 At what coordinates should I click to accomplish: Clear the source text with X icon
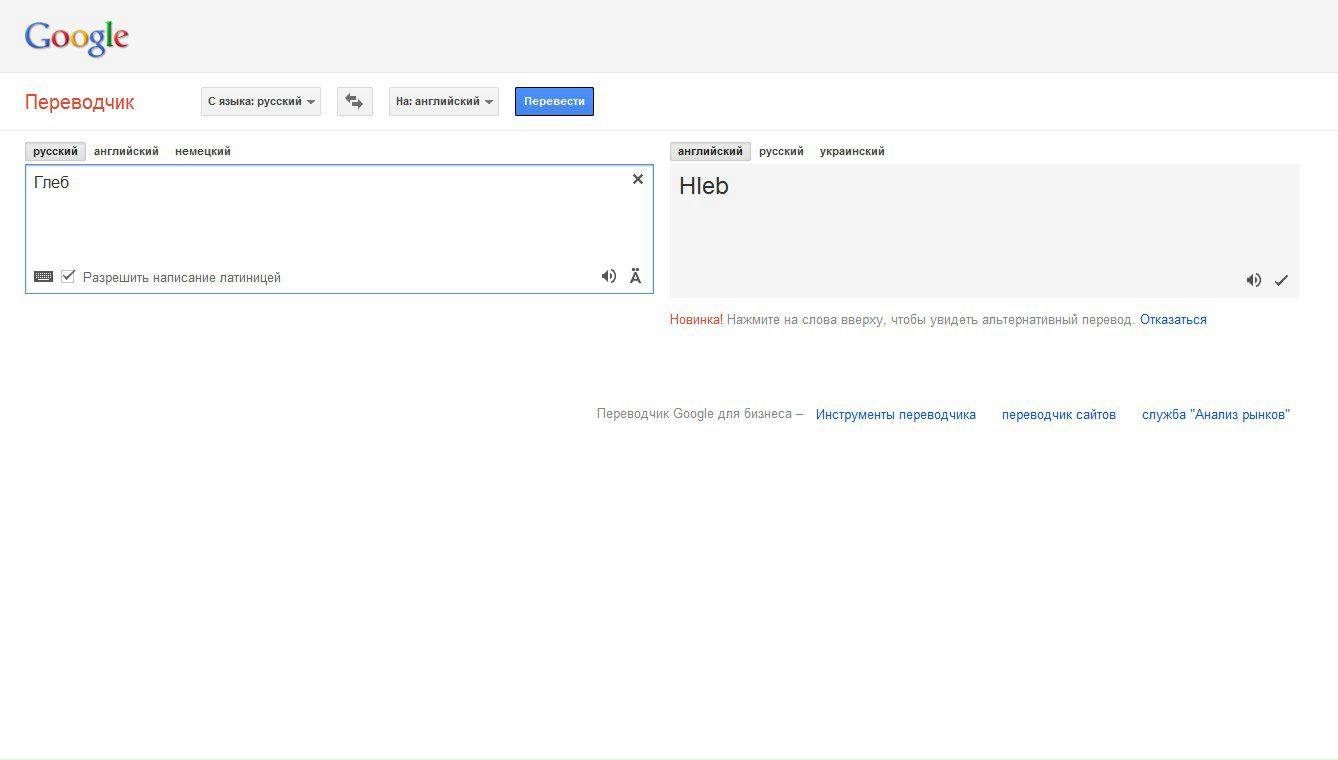point(638,179)
